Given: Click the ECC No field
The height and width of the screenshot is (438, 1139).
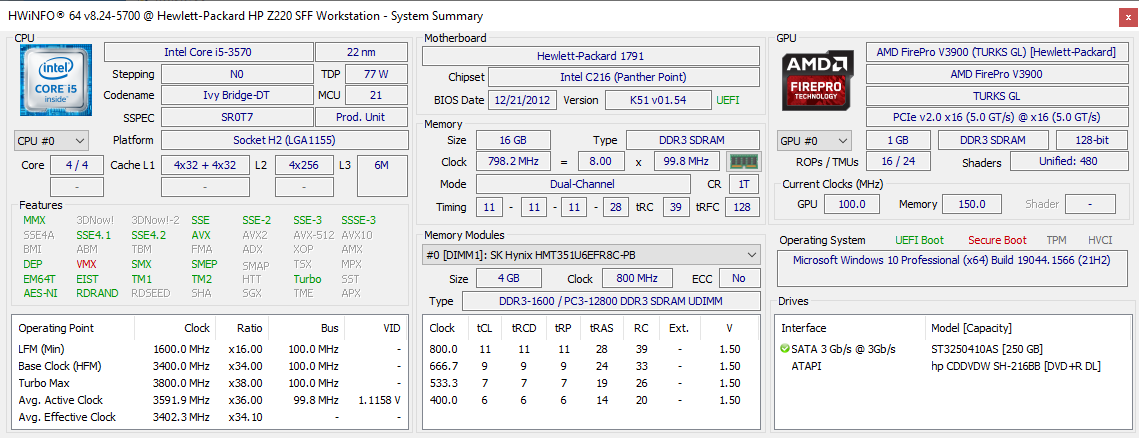Looking at the screenshot, I should tap(739, 278).
